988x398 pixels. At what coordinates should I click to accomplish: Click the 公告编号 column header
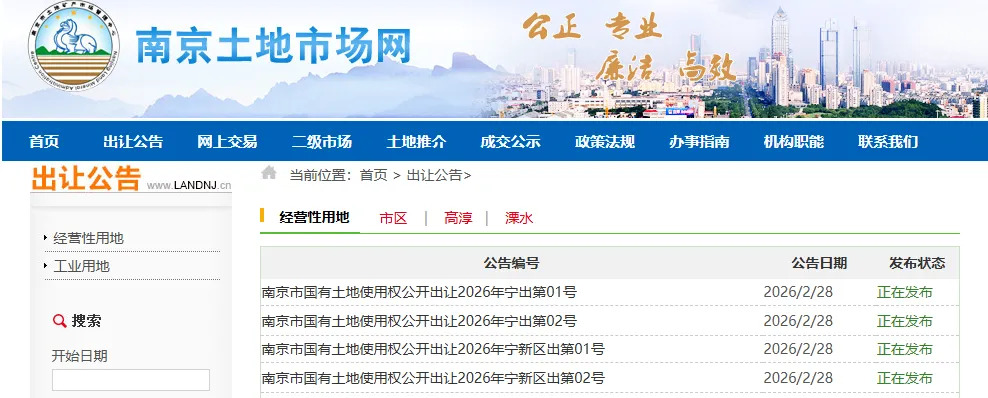pos(512,263)
